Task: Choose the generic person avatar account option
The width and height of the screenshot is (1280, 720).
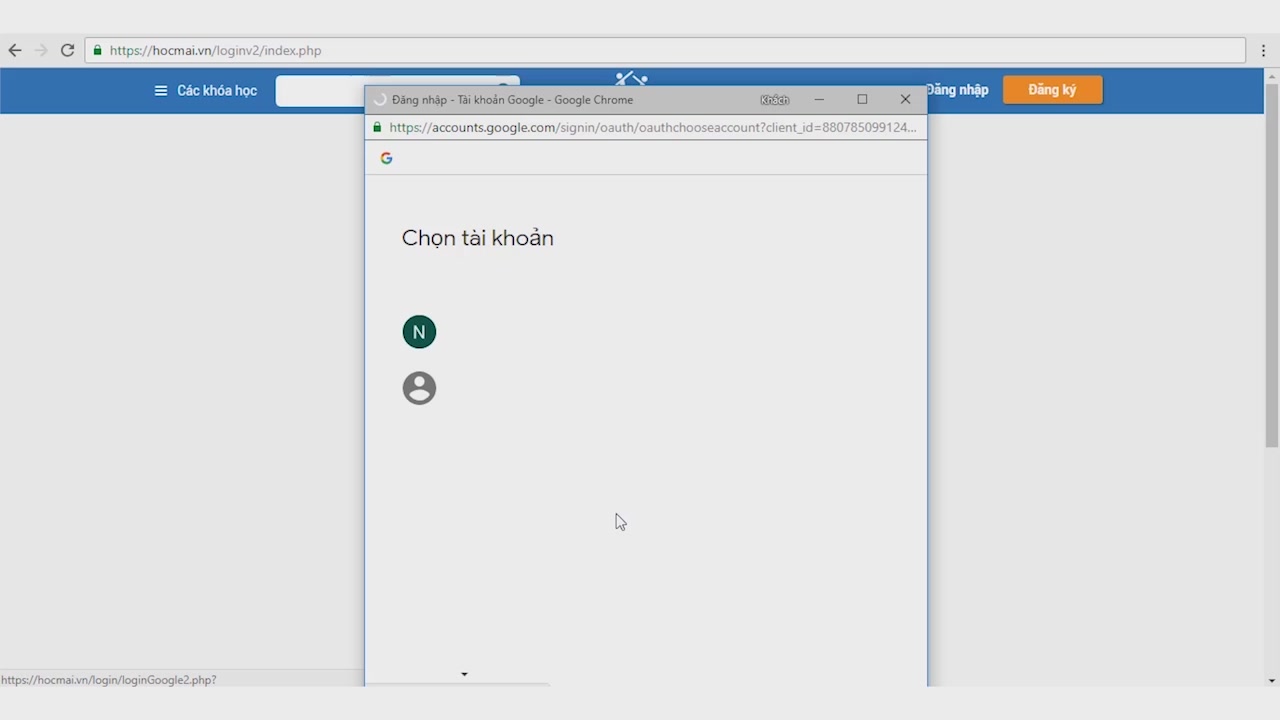Action: (419, 388)
